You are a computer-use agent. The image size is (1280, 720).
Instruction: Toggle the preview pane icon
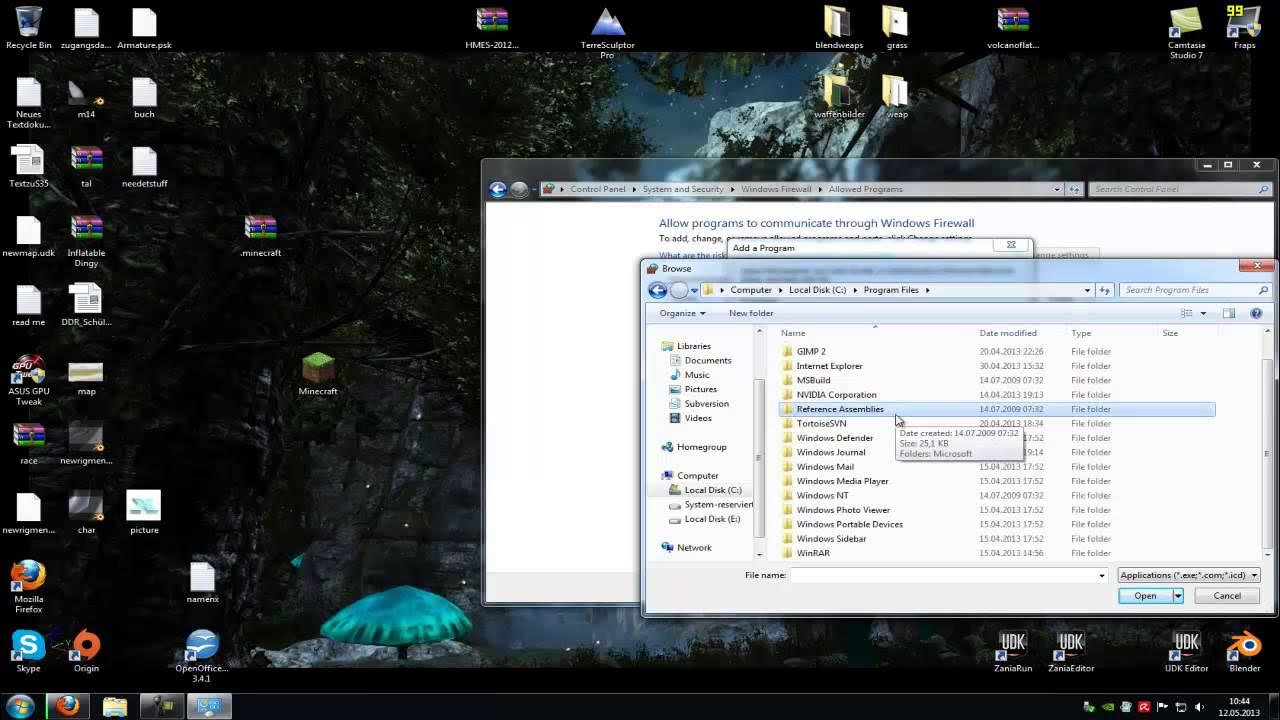(1229, 313)
